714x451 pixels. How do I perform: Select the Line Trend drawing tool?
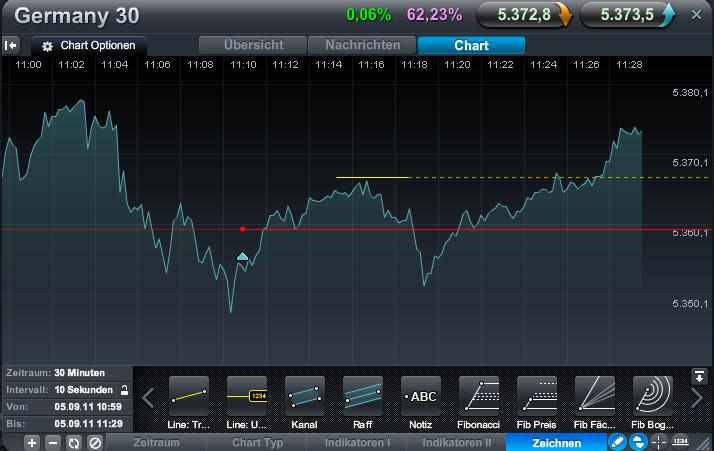pyautogui.click(x=189, y=395)
